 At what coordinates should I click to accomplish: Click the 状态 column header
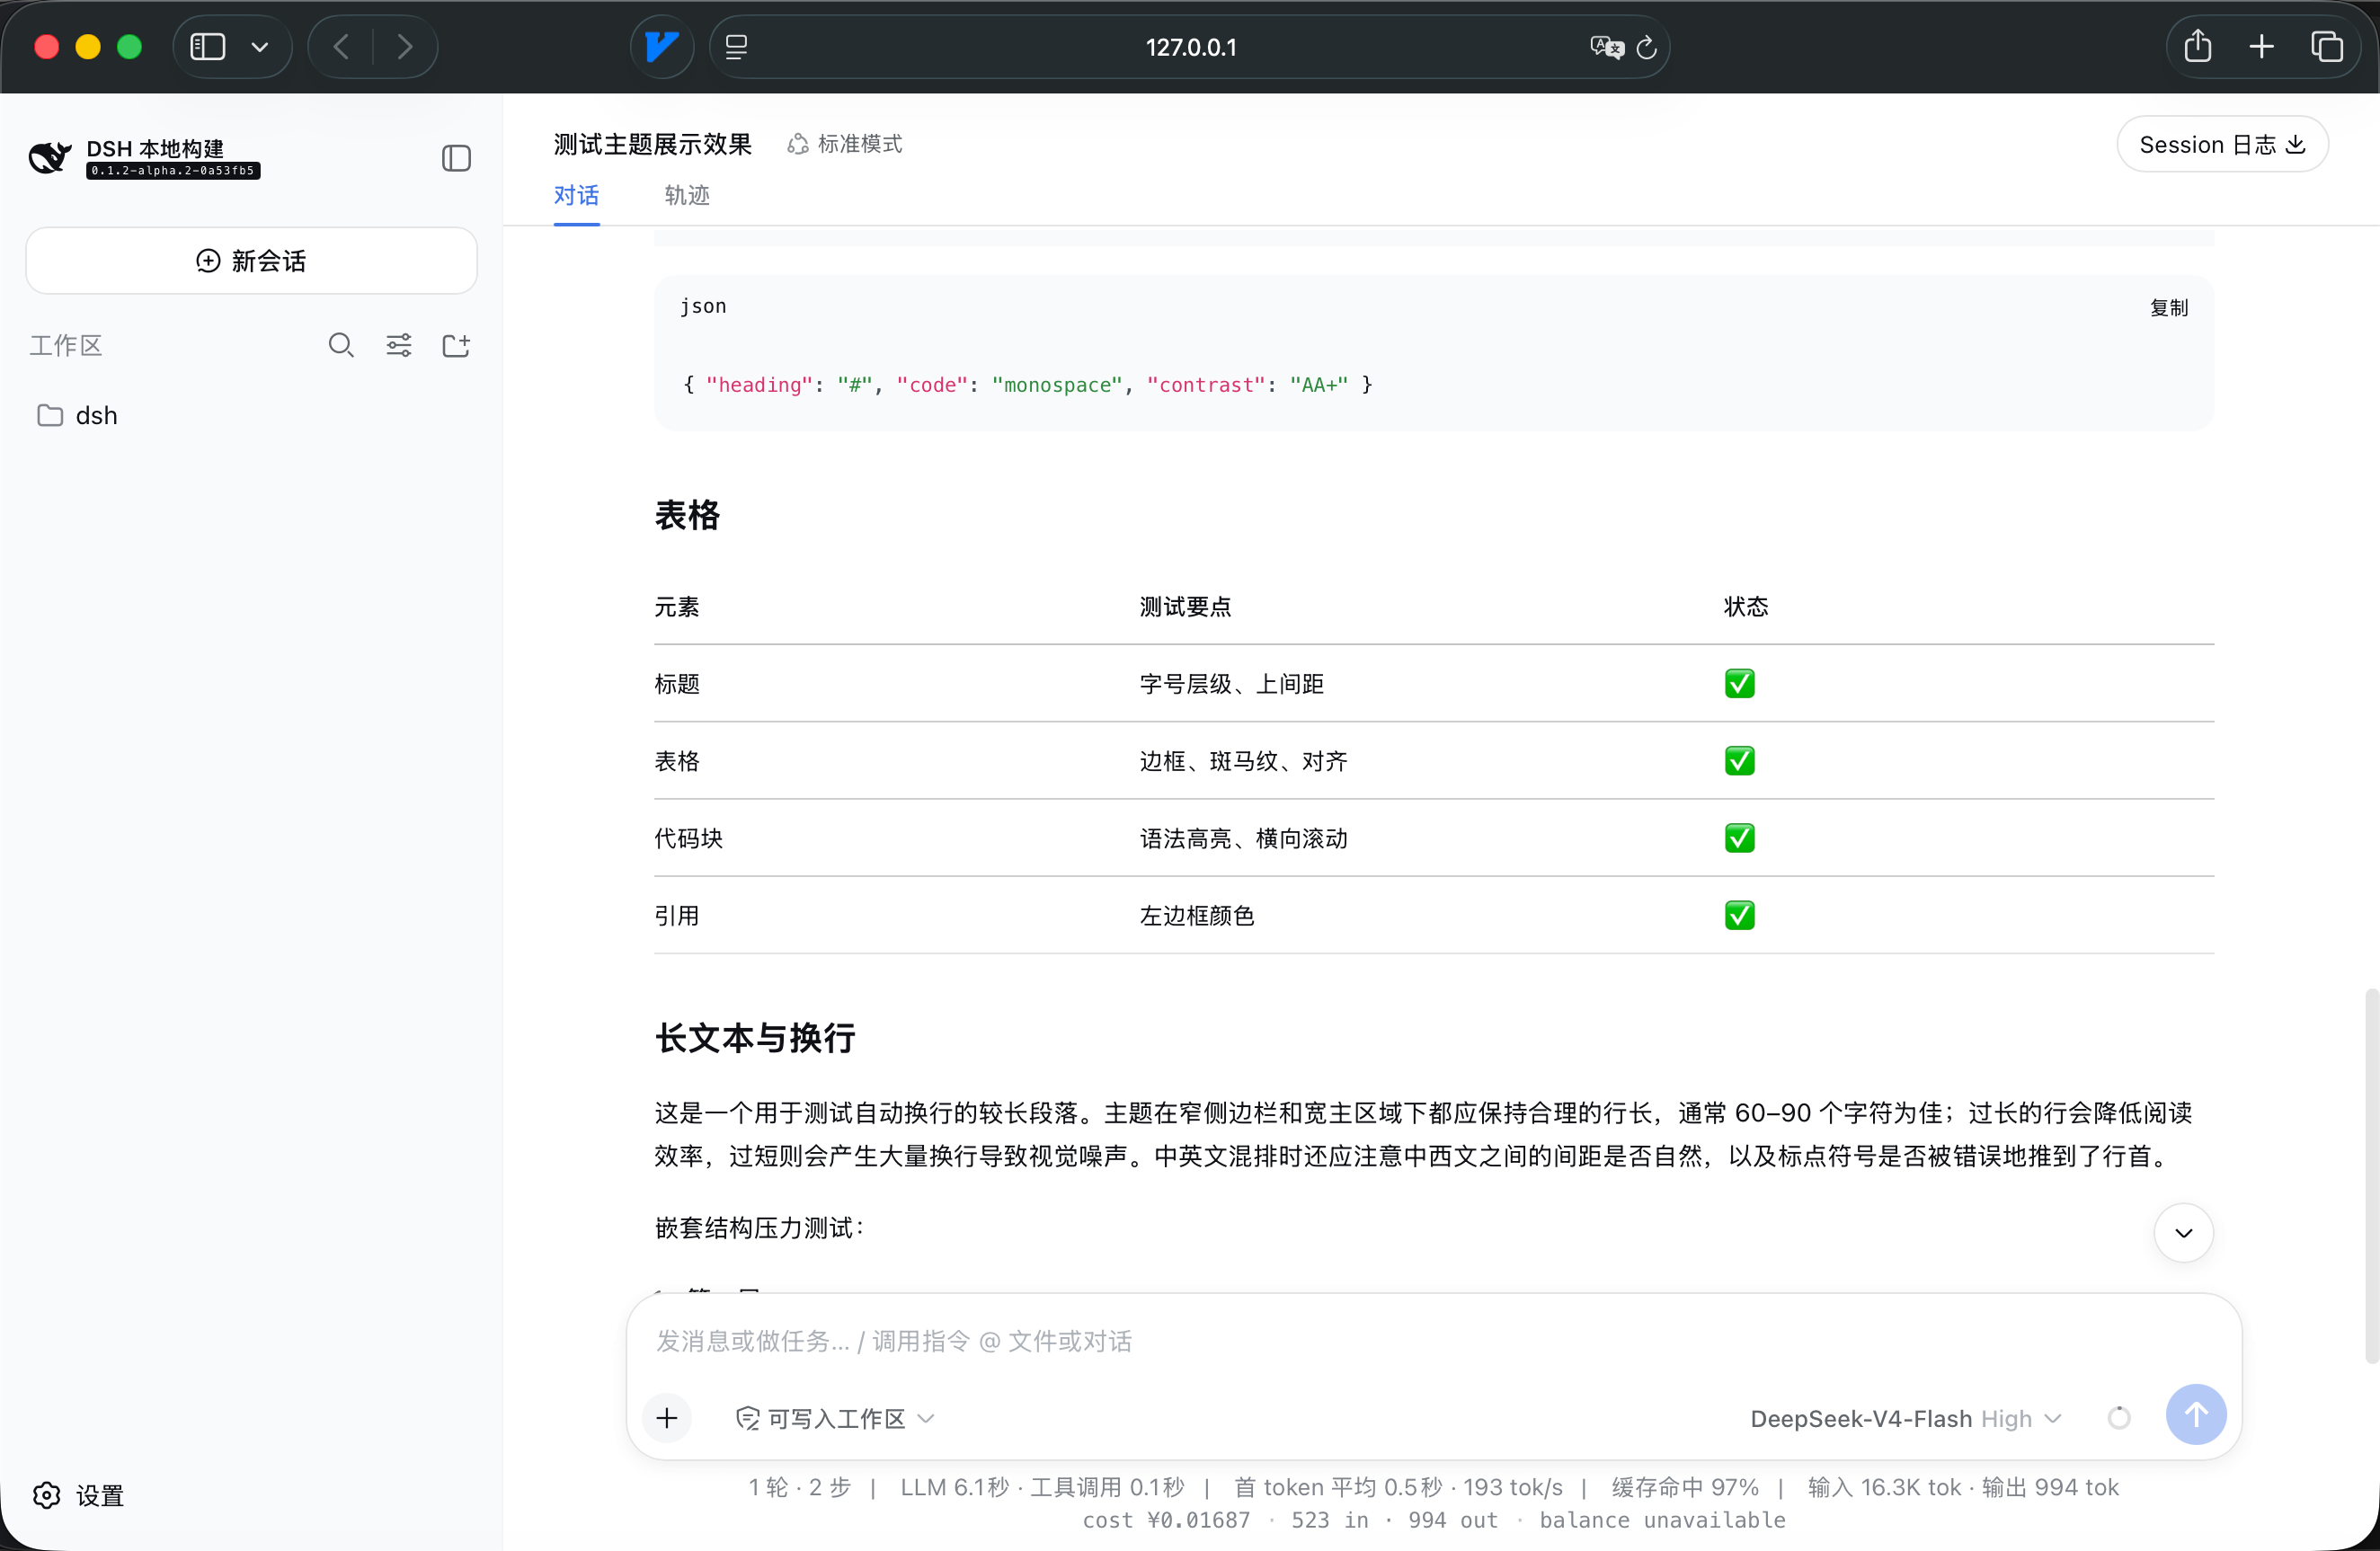tap(1746, 606)
